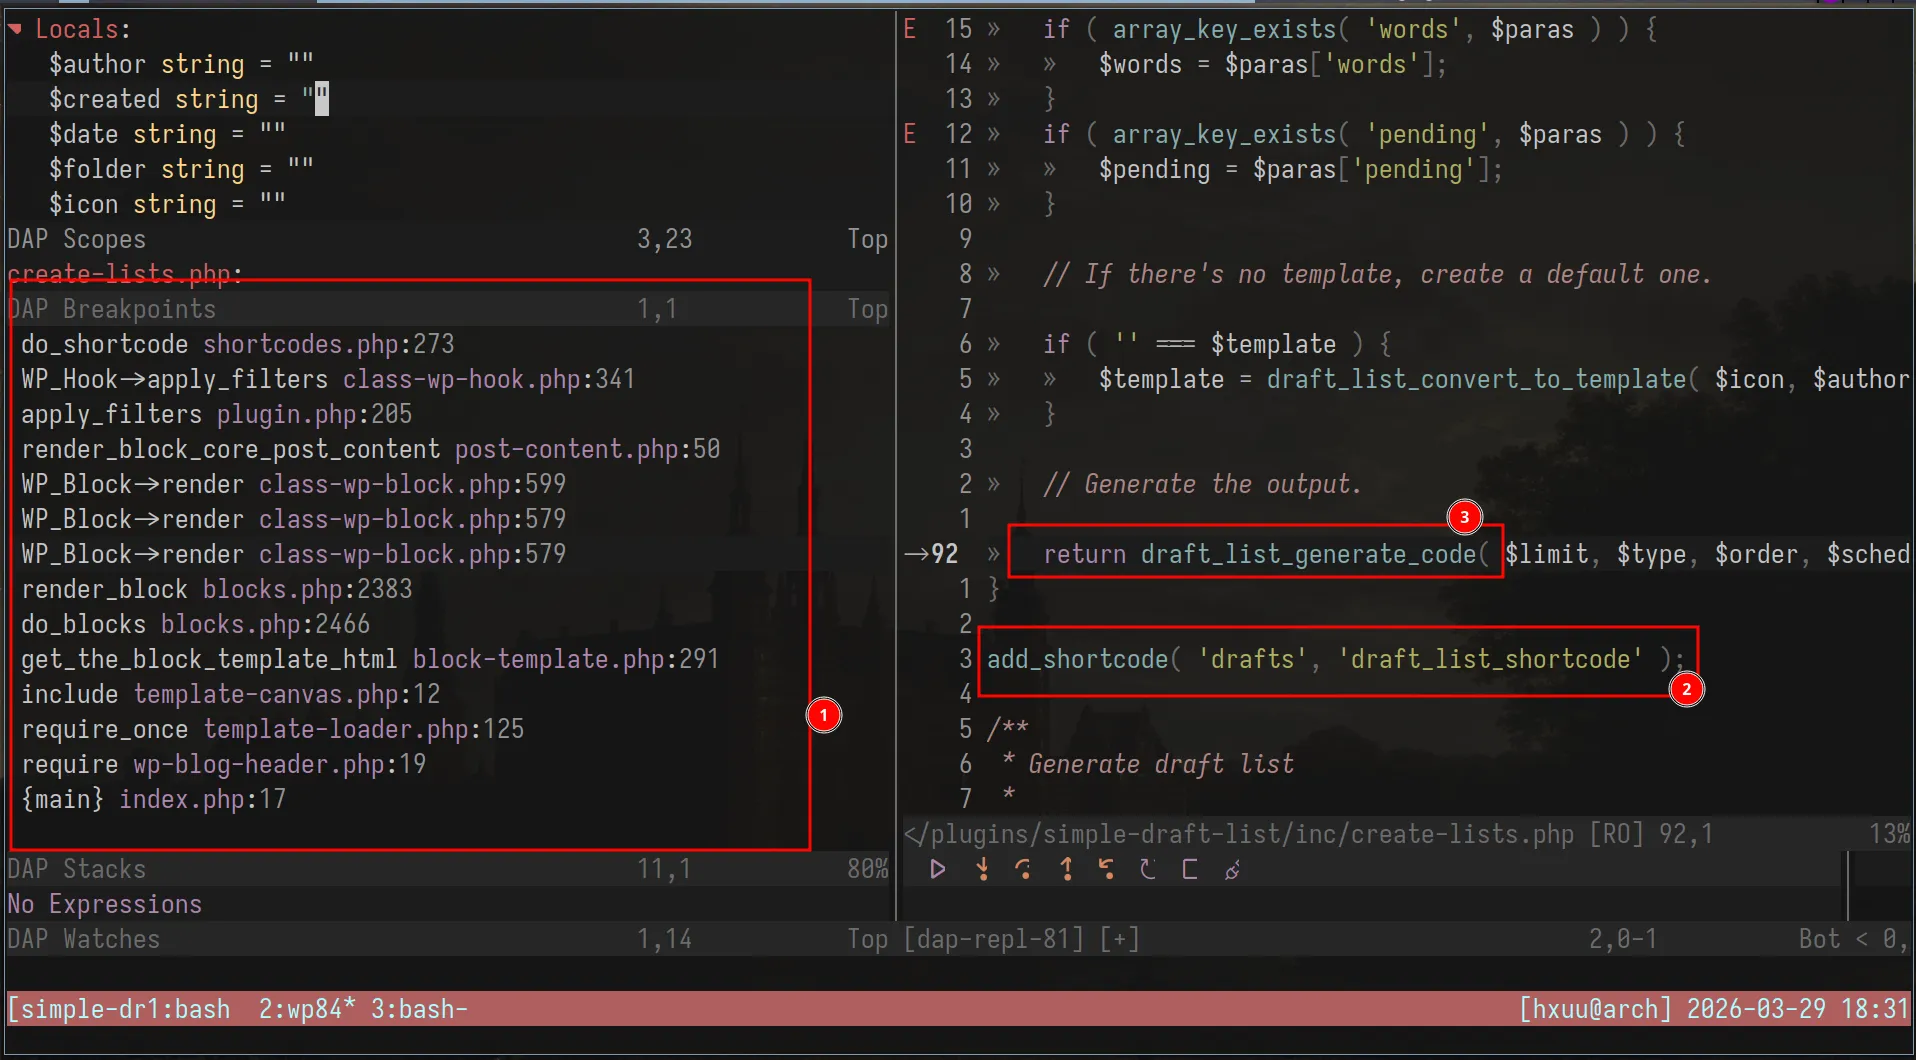This screenshot has width=1916, height=1060.
Task: Focus the DAP Scopes window status line
Action: [x=448, y=239]
